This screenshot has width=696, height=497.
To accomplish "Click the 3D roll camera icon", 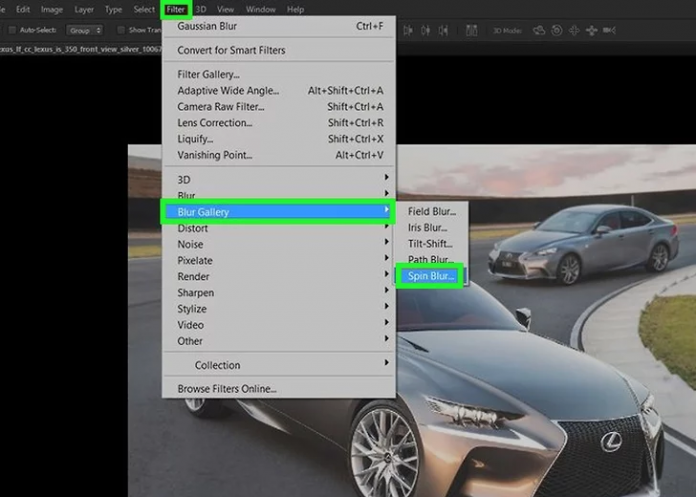I will 558,30.
